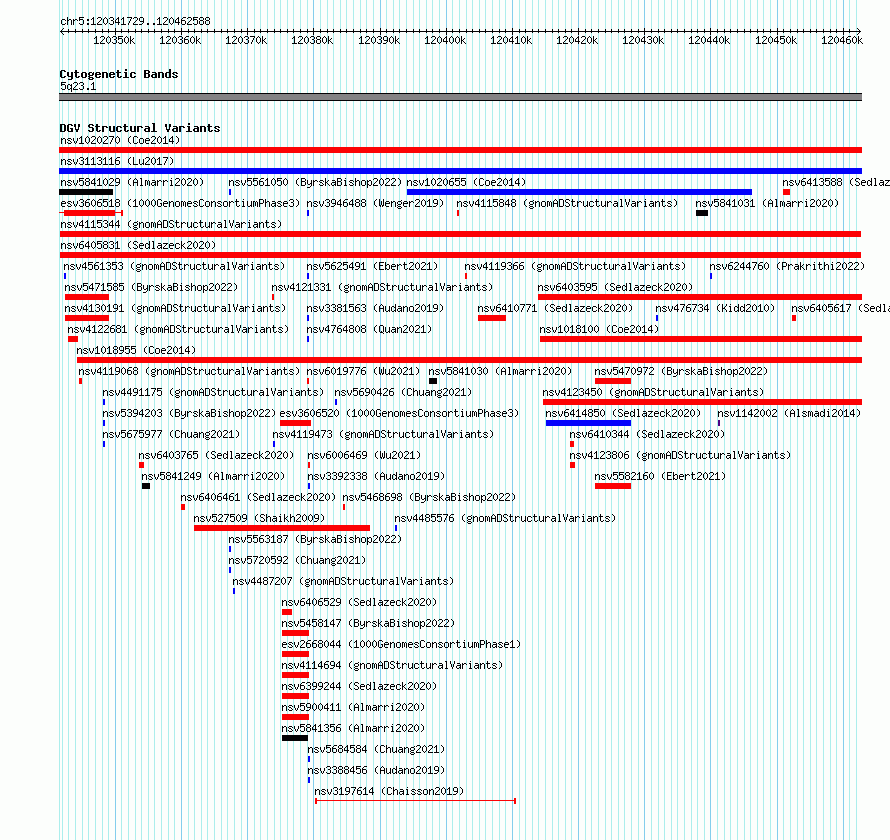
Task: Click the DGV Structural Variants track title
Action: (140, 128)
